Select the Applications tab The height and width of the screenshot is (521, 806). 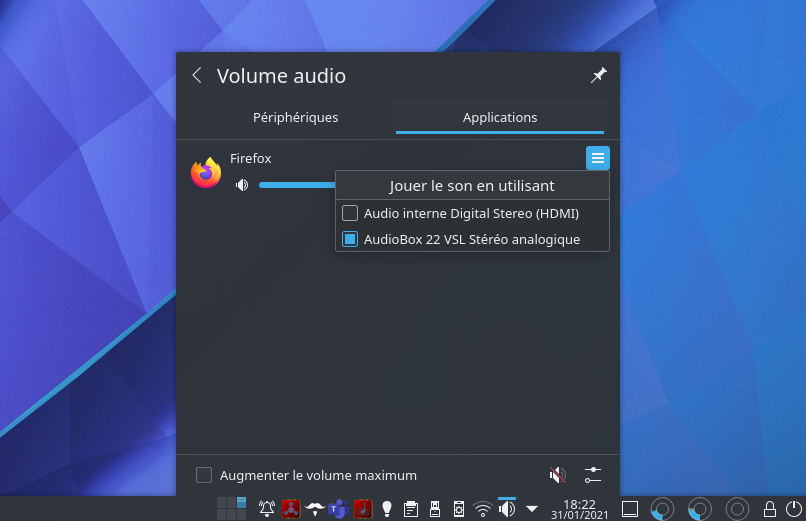pos(500,118)
